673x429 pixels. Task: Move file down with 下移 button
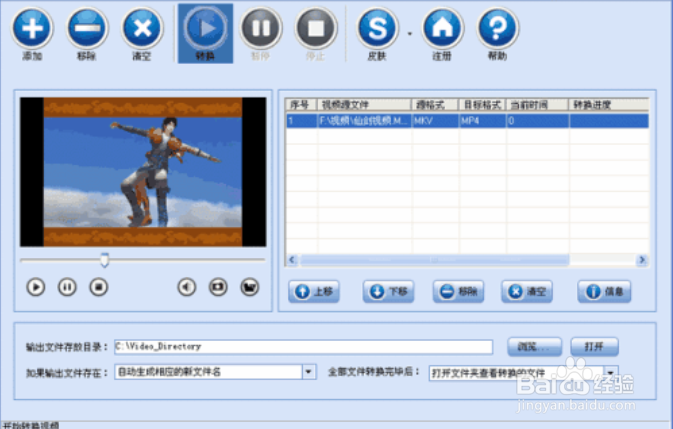click(x=388, y=292)
